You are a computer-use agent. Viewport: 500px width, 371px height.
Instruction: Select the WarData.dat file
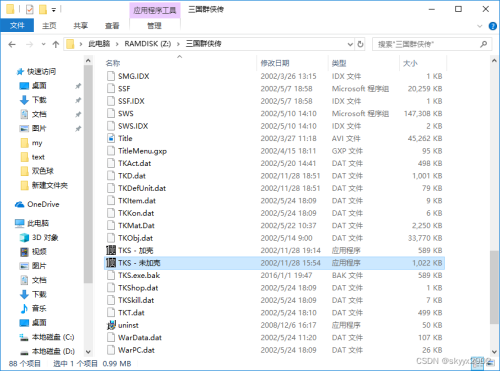tap(140, 338)
